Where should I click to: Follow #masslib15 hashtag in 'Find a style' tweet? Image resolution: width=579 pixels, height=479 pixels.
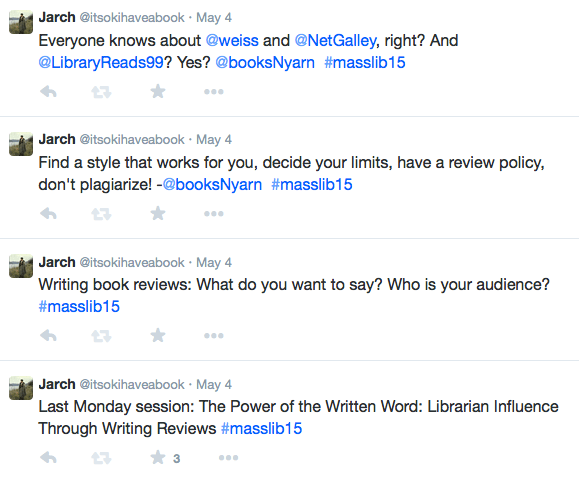[312, 184]
